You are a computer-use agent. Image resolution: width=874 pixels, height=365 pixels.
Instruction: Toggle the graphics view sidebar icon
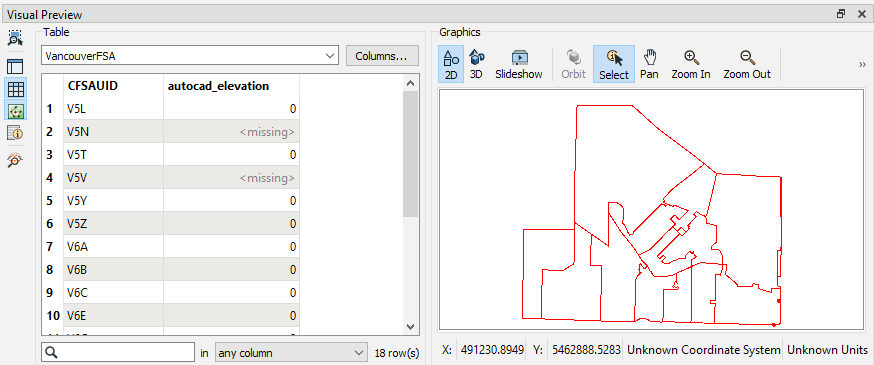tap(15, 110)
